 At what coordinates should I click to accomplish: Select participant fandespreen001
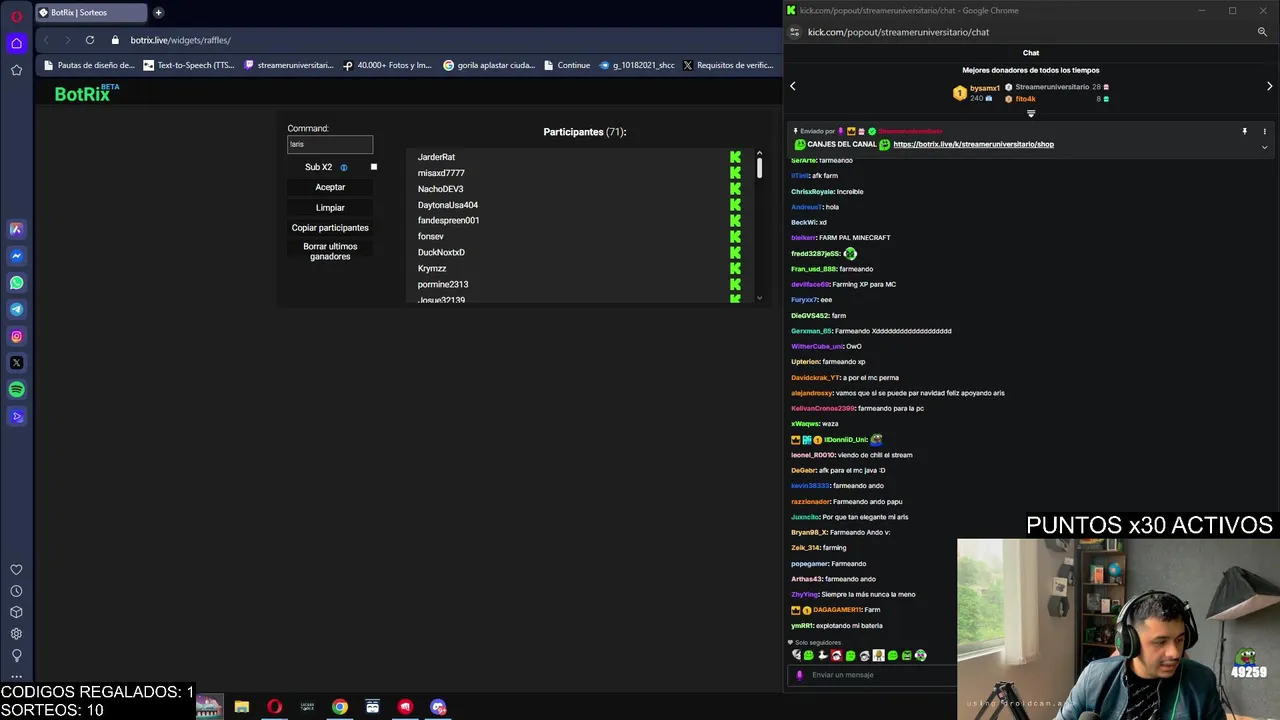coord(448,221)
